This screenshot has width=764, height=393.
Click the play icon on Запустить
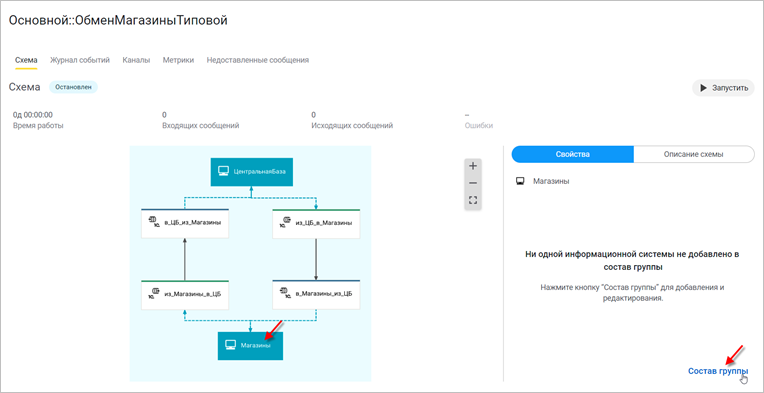point(703,88)
